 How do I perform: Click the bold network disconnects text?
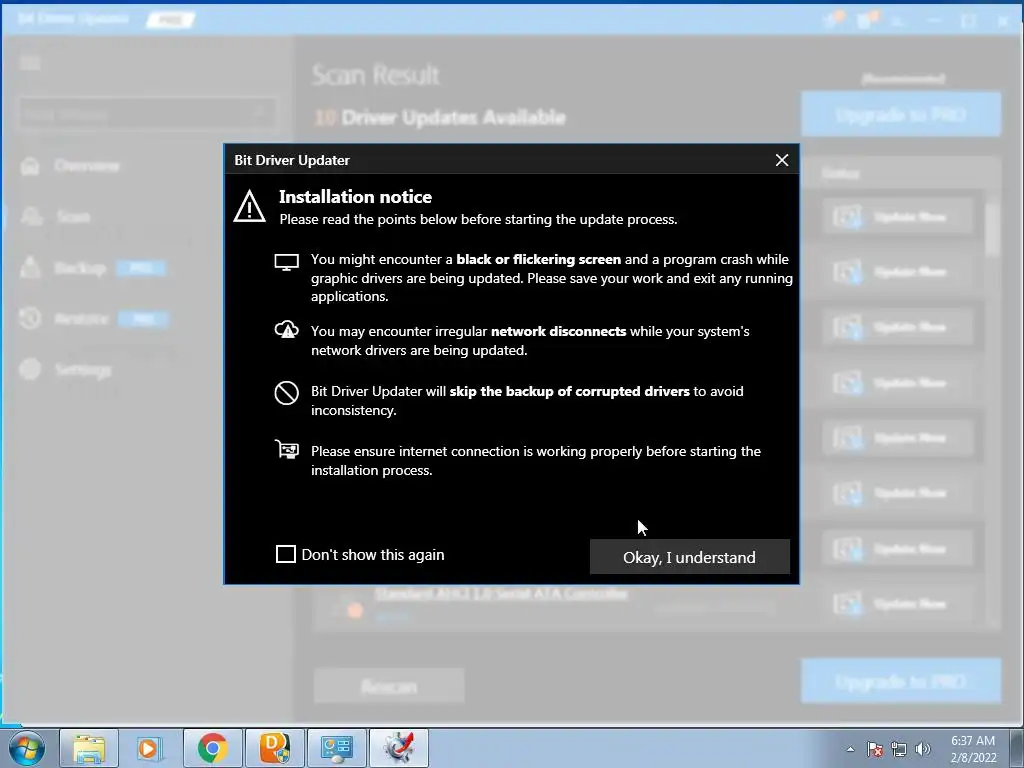pyautogui.click(x=558, y=331)
